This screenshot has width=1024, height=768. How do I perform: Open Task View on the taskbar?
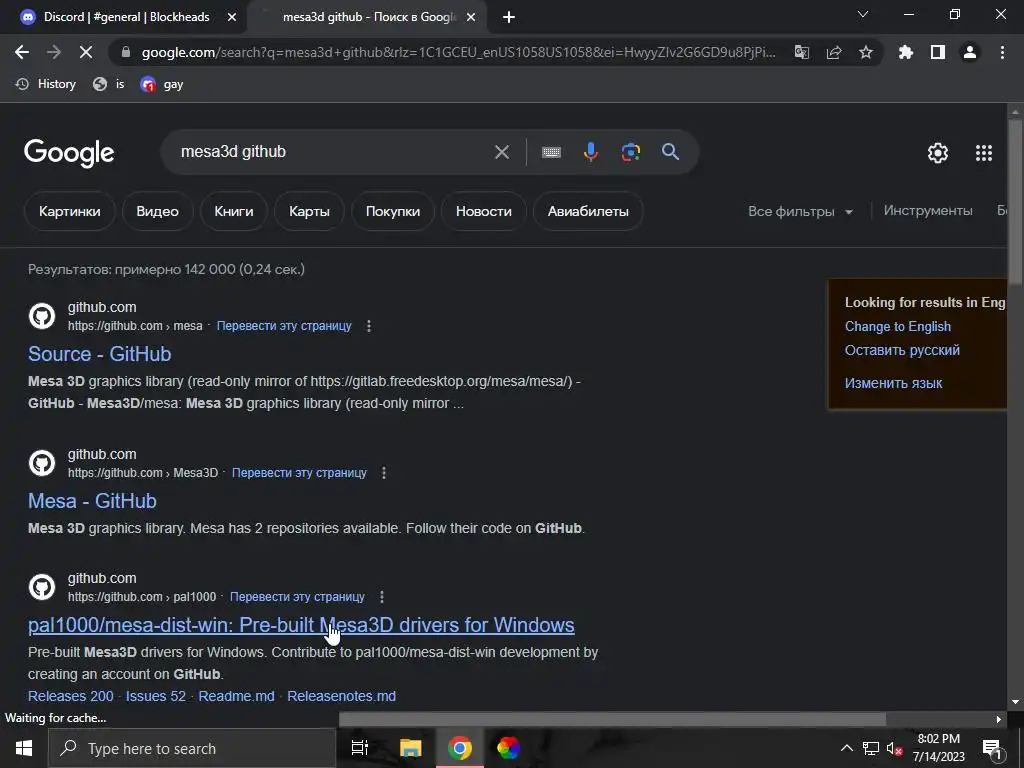[360, 748]
